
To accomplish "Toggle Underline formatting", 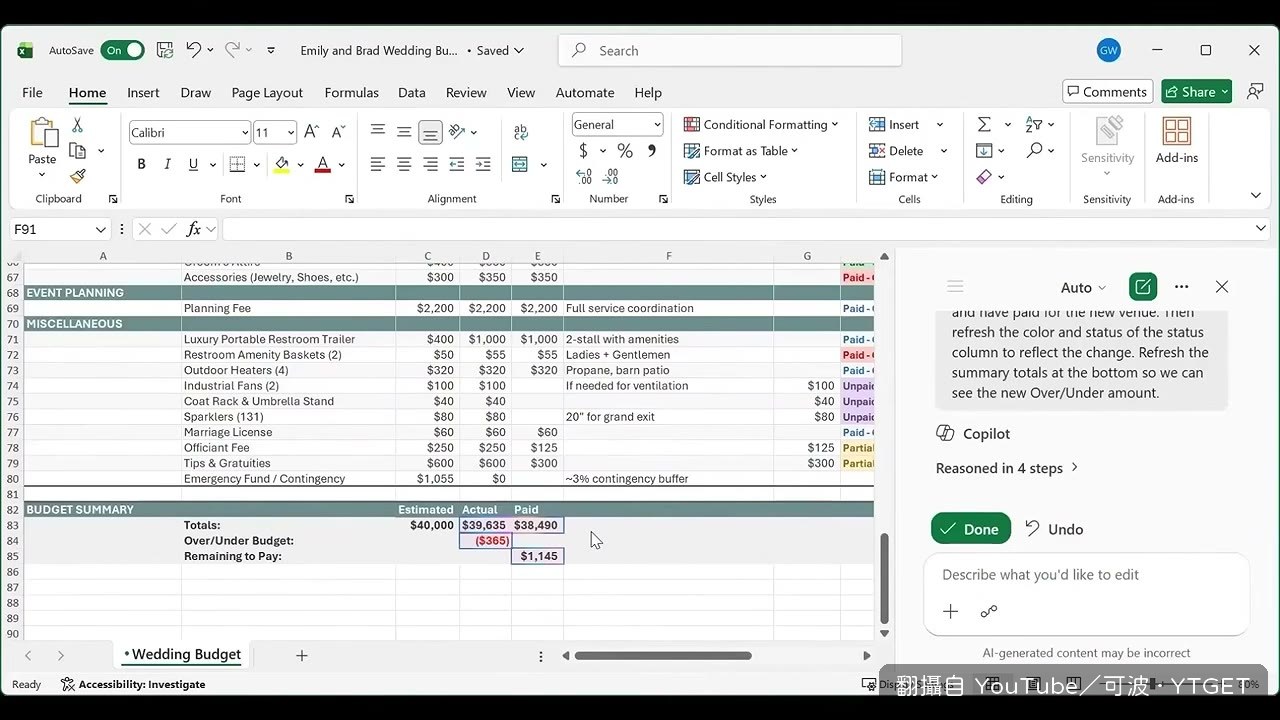I will [193, 164].
